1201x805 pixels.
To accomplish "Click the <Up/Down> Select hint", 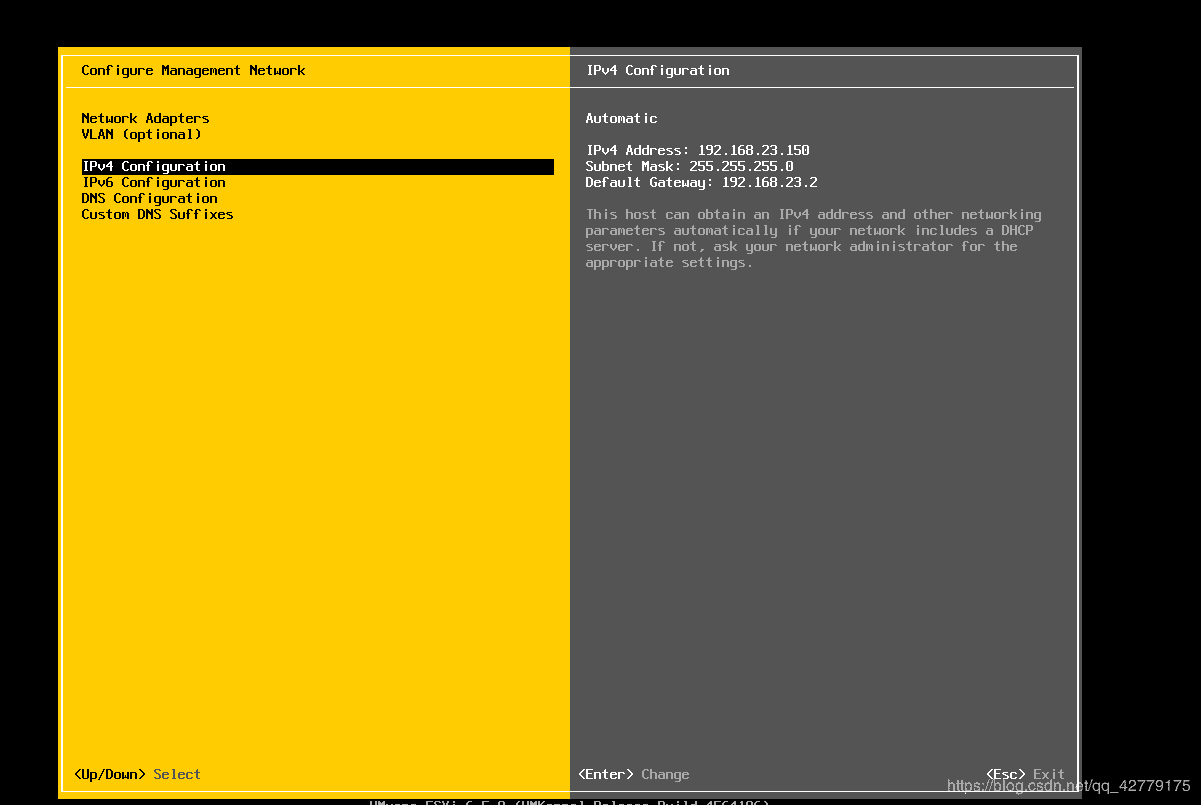I will point(137,774).
